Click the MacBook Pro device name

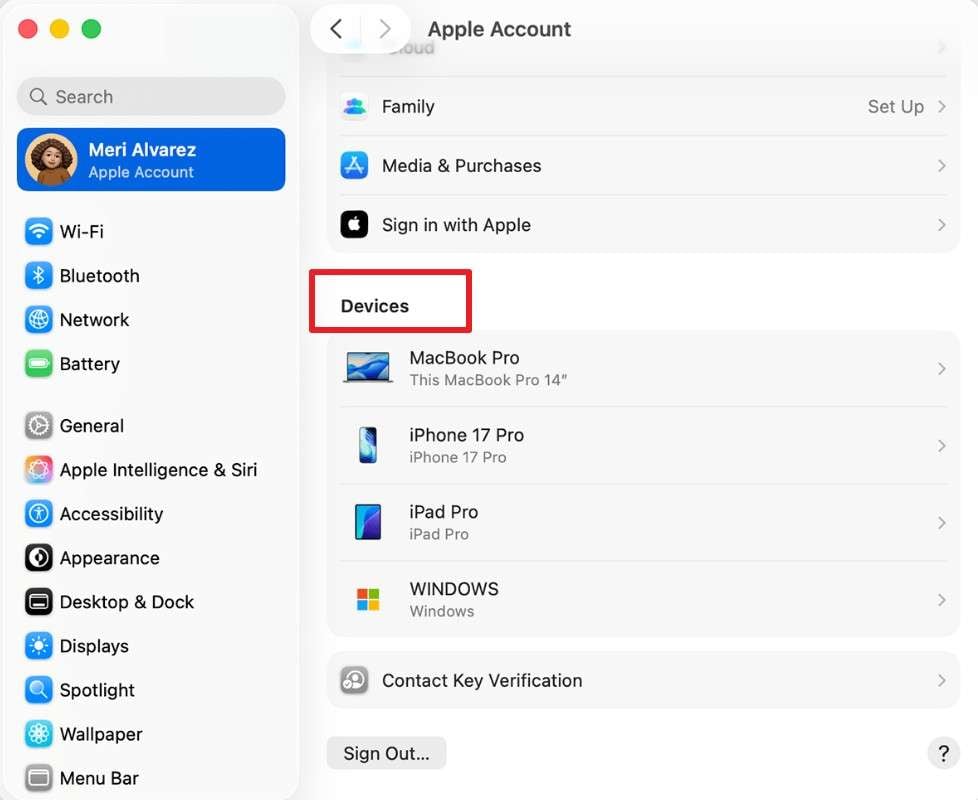[x=464, y=357]
